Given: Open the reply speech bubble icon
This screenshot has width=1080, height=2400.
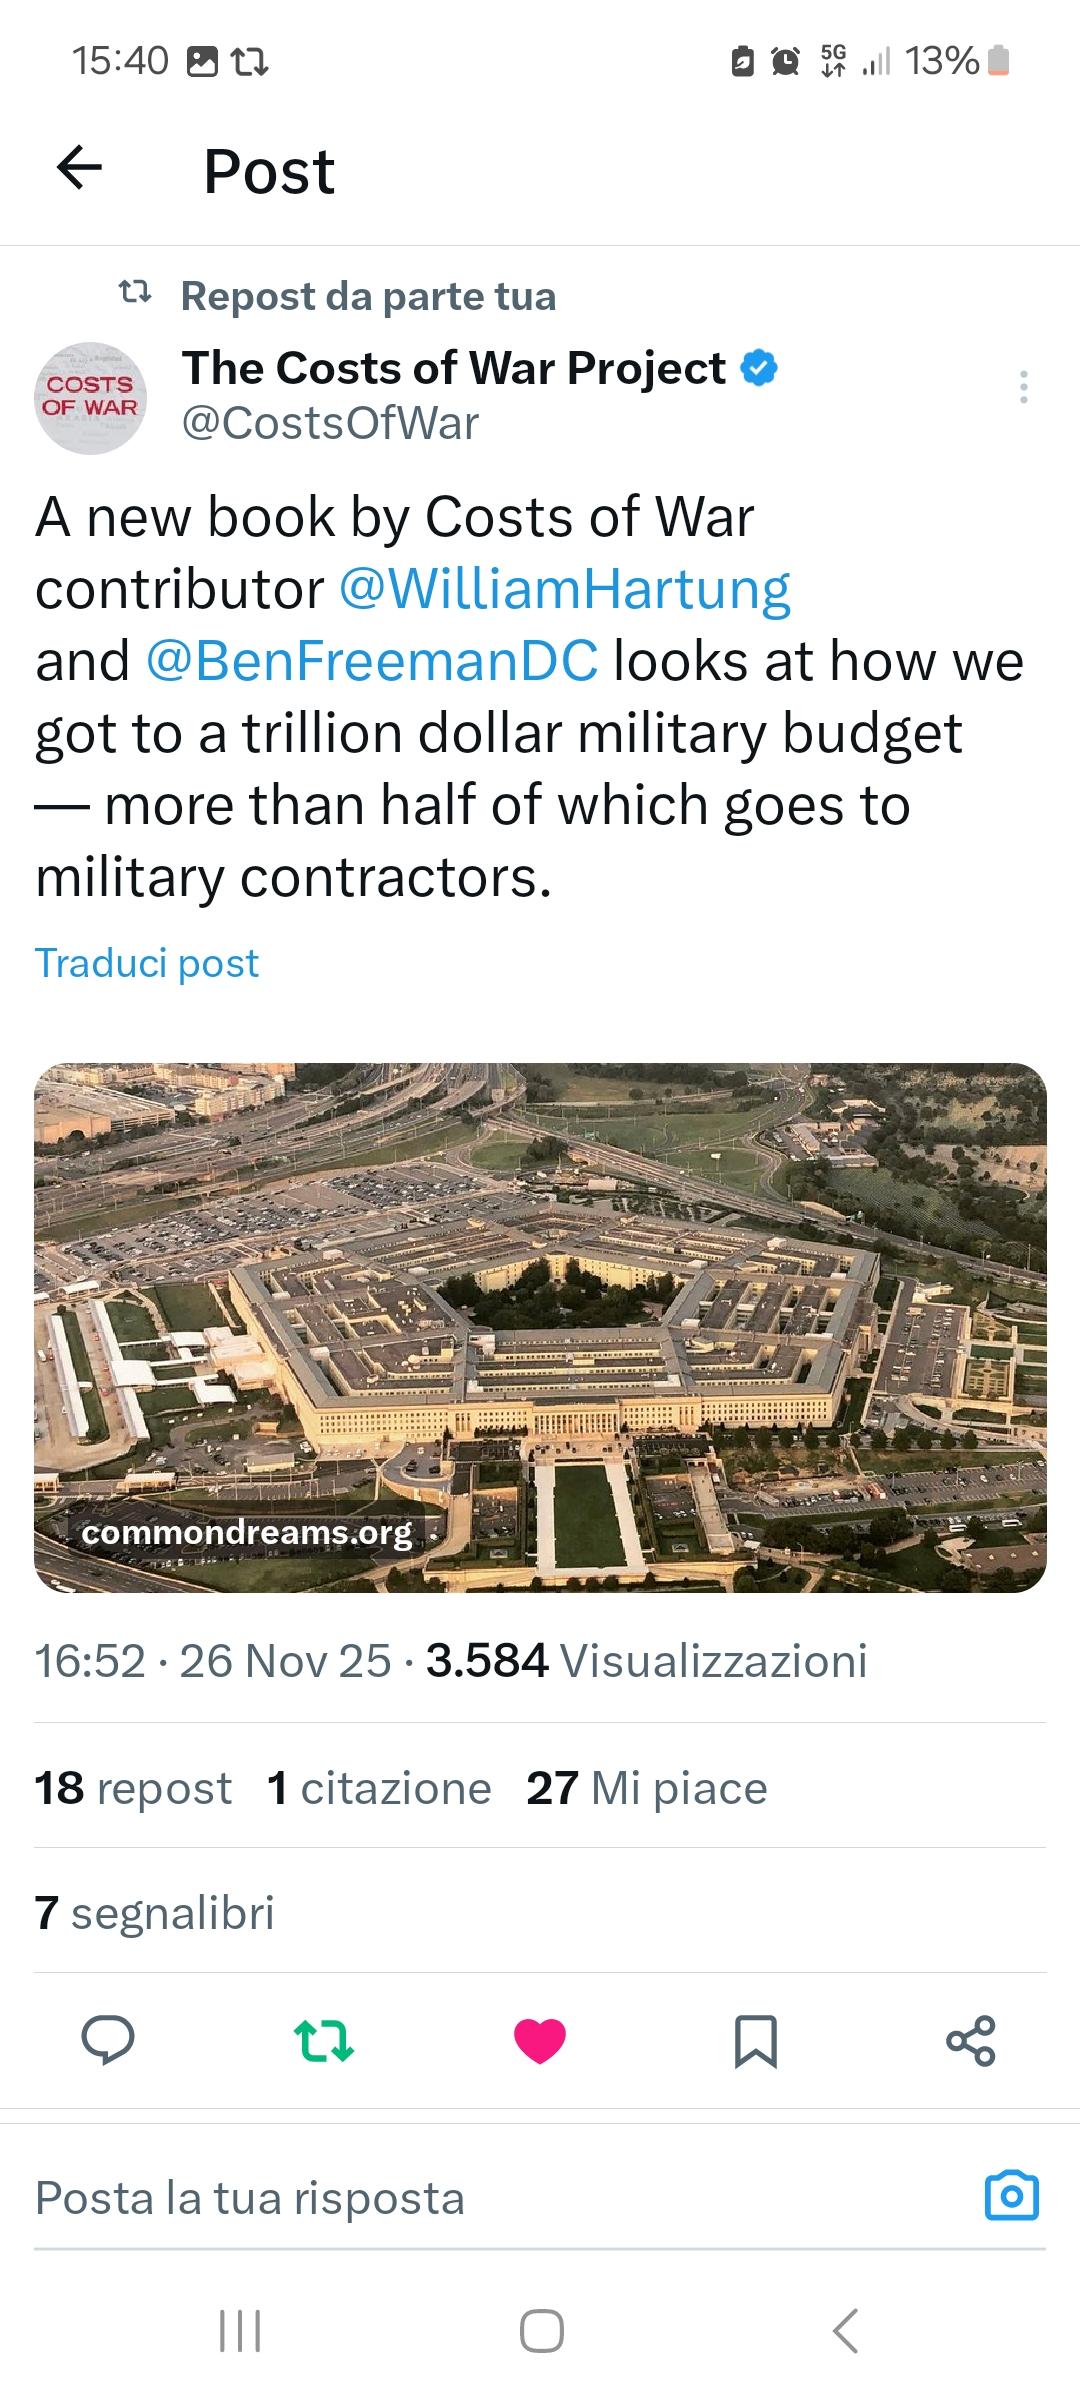Looking at the screenshot, I should click(108, 2041).
